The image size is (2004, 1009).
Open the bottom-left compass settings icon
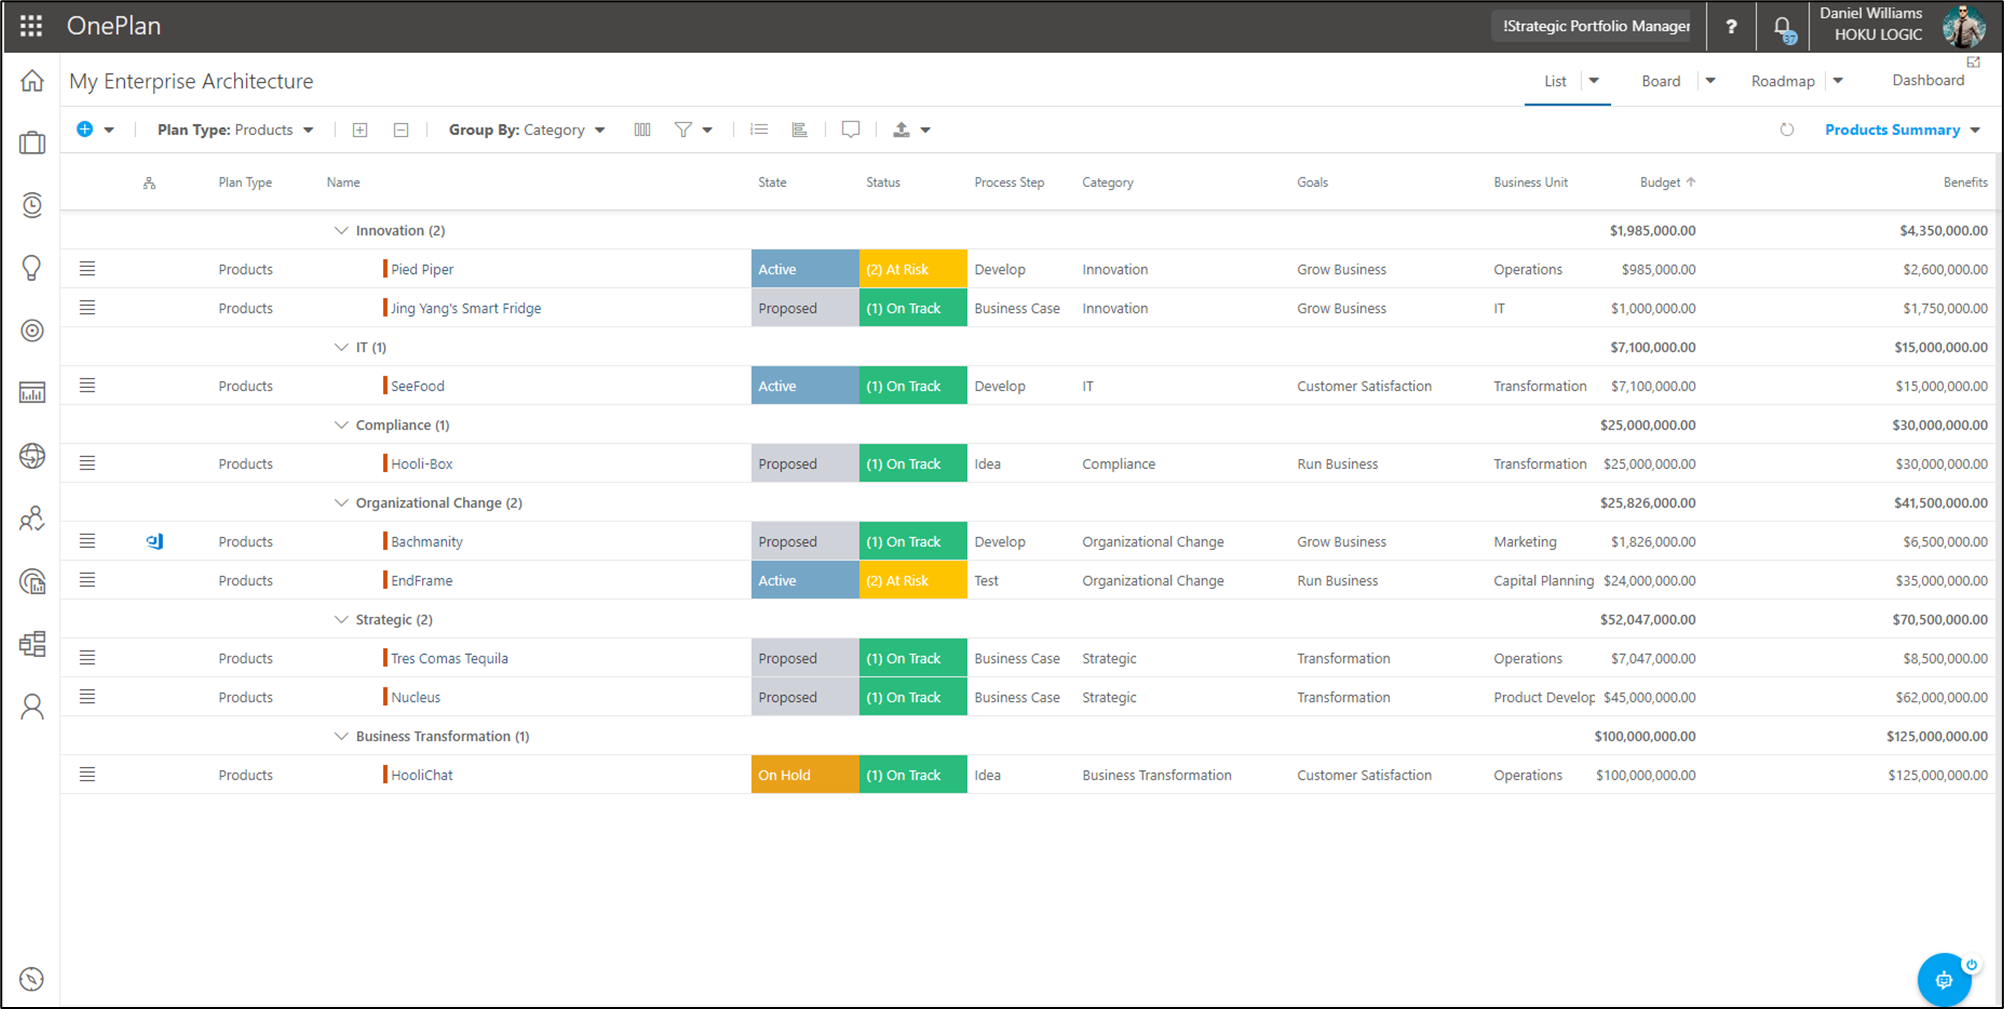[32, 979]
